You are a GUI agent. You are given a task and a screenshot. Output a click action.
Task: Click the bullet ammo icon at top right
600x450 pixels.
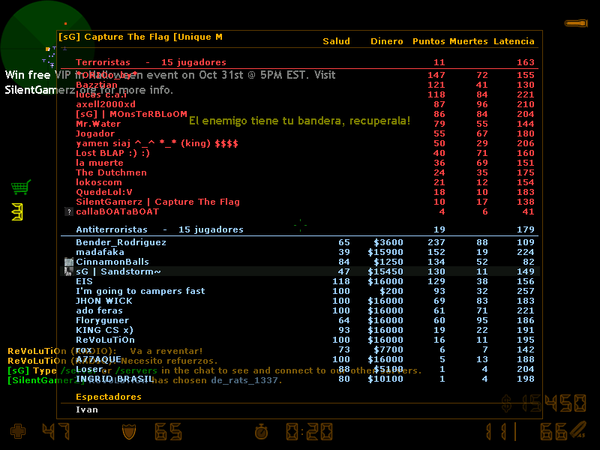[x=576, y=23]
